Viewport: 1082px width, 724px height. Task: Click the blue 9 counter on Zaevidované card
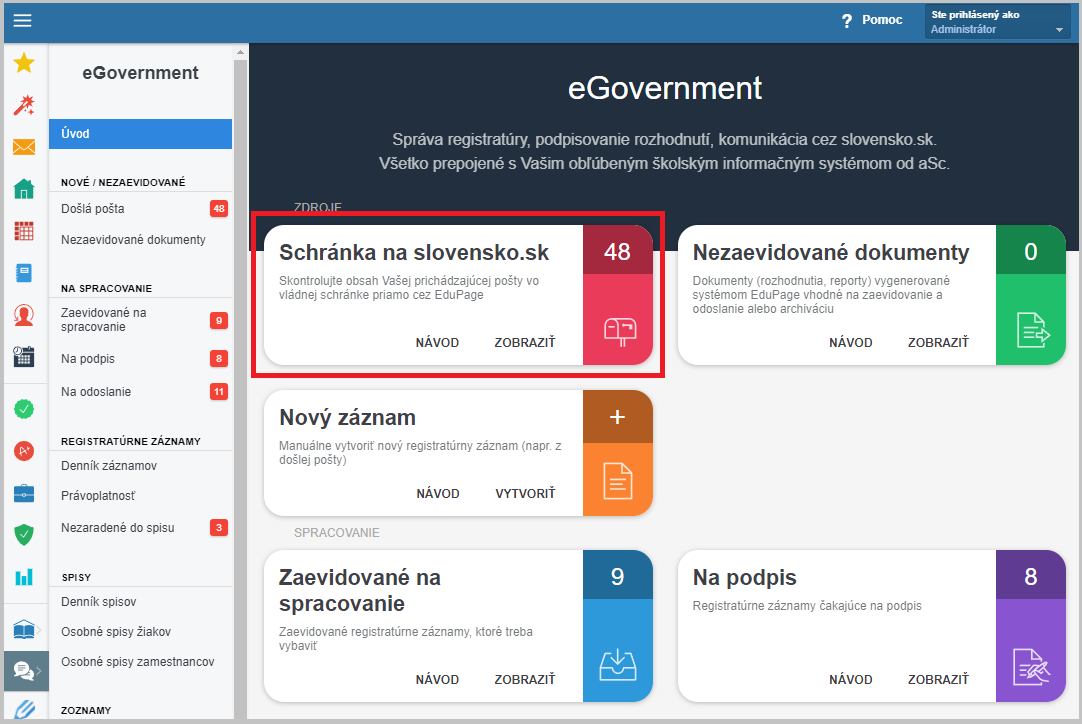[x=618, y=576]
